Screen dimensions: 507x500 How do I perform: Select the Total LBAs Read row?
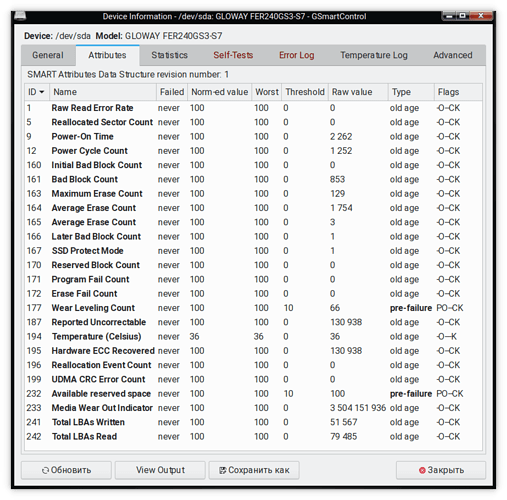(253, 437)
